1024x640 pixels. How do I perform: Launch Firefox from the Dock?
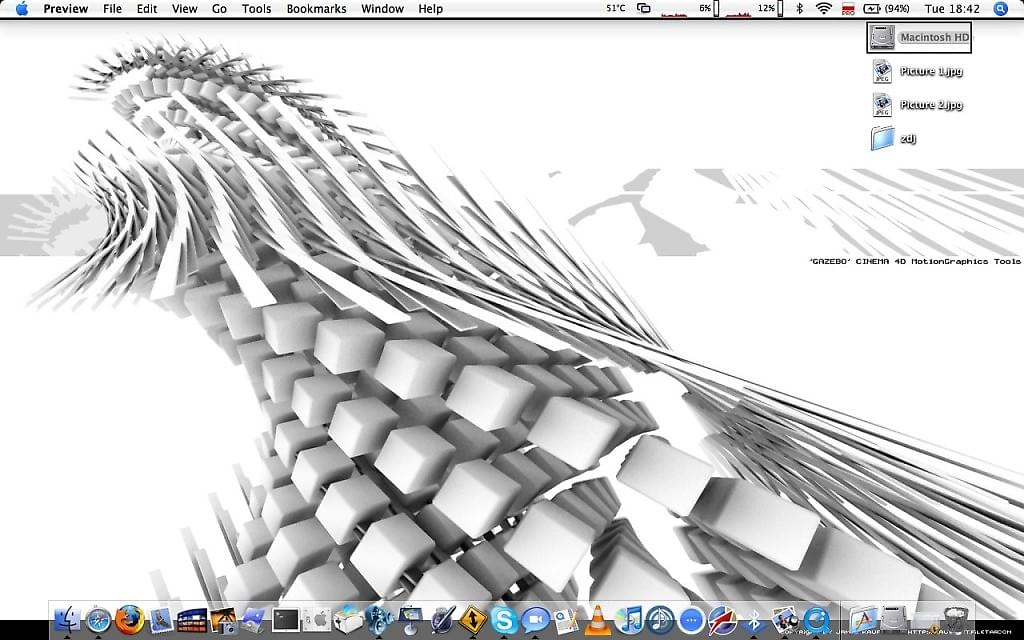(129, 618)
